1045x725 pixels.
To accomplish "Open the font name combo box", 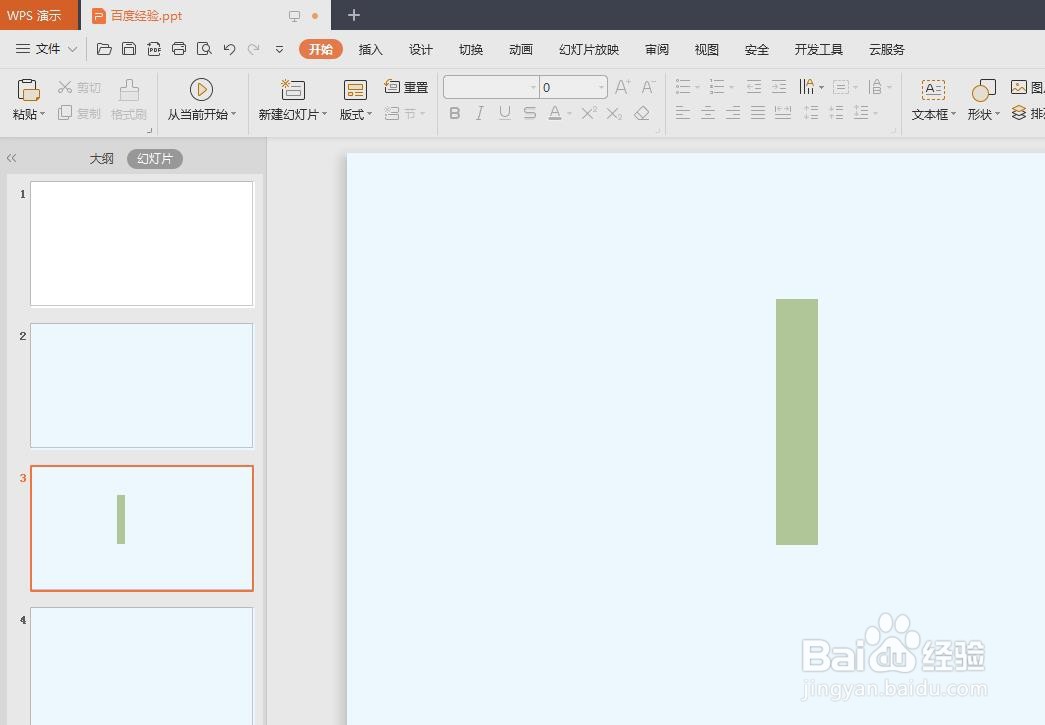I will click(x=491, y=87).
